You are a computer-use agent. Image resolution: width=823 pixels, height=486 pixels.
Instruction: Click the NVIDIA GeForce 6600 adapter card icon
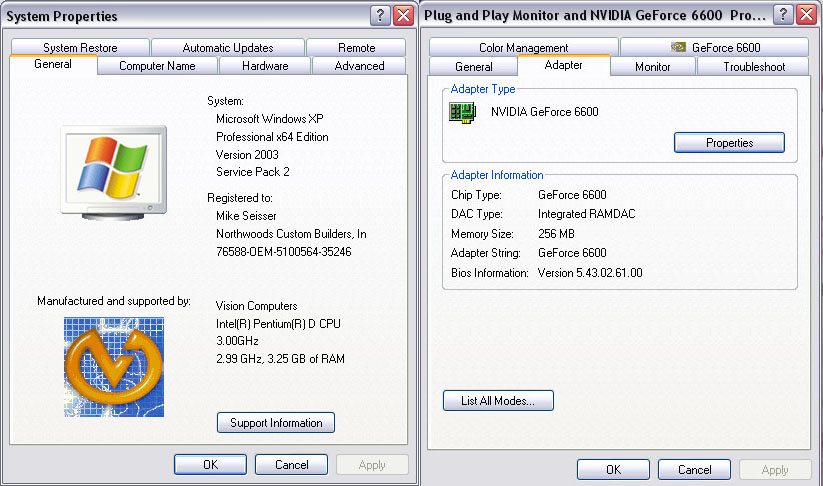462,112
